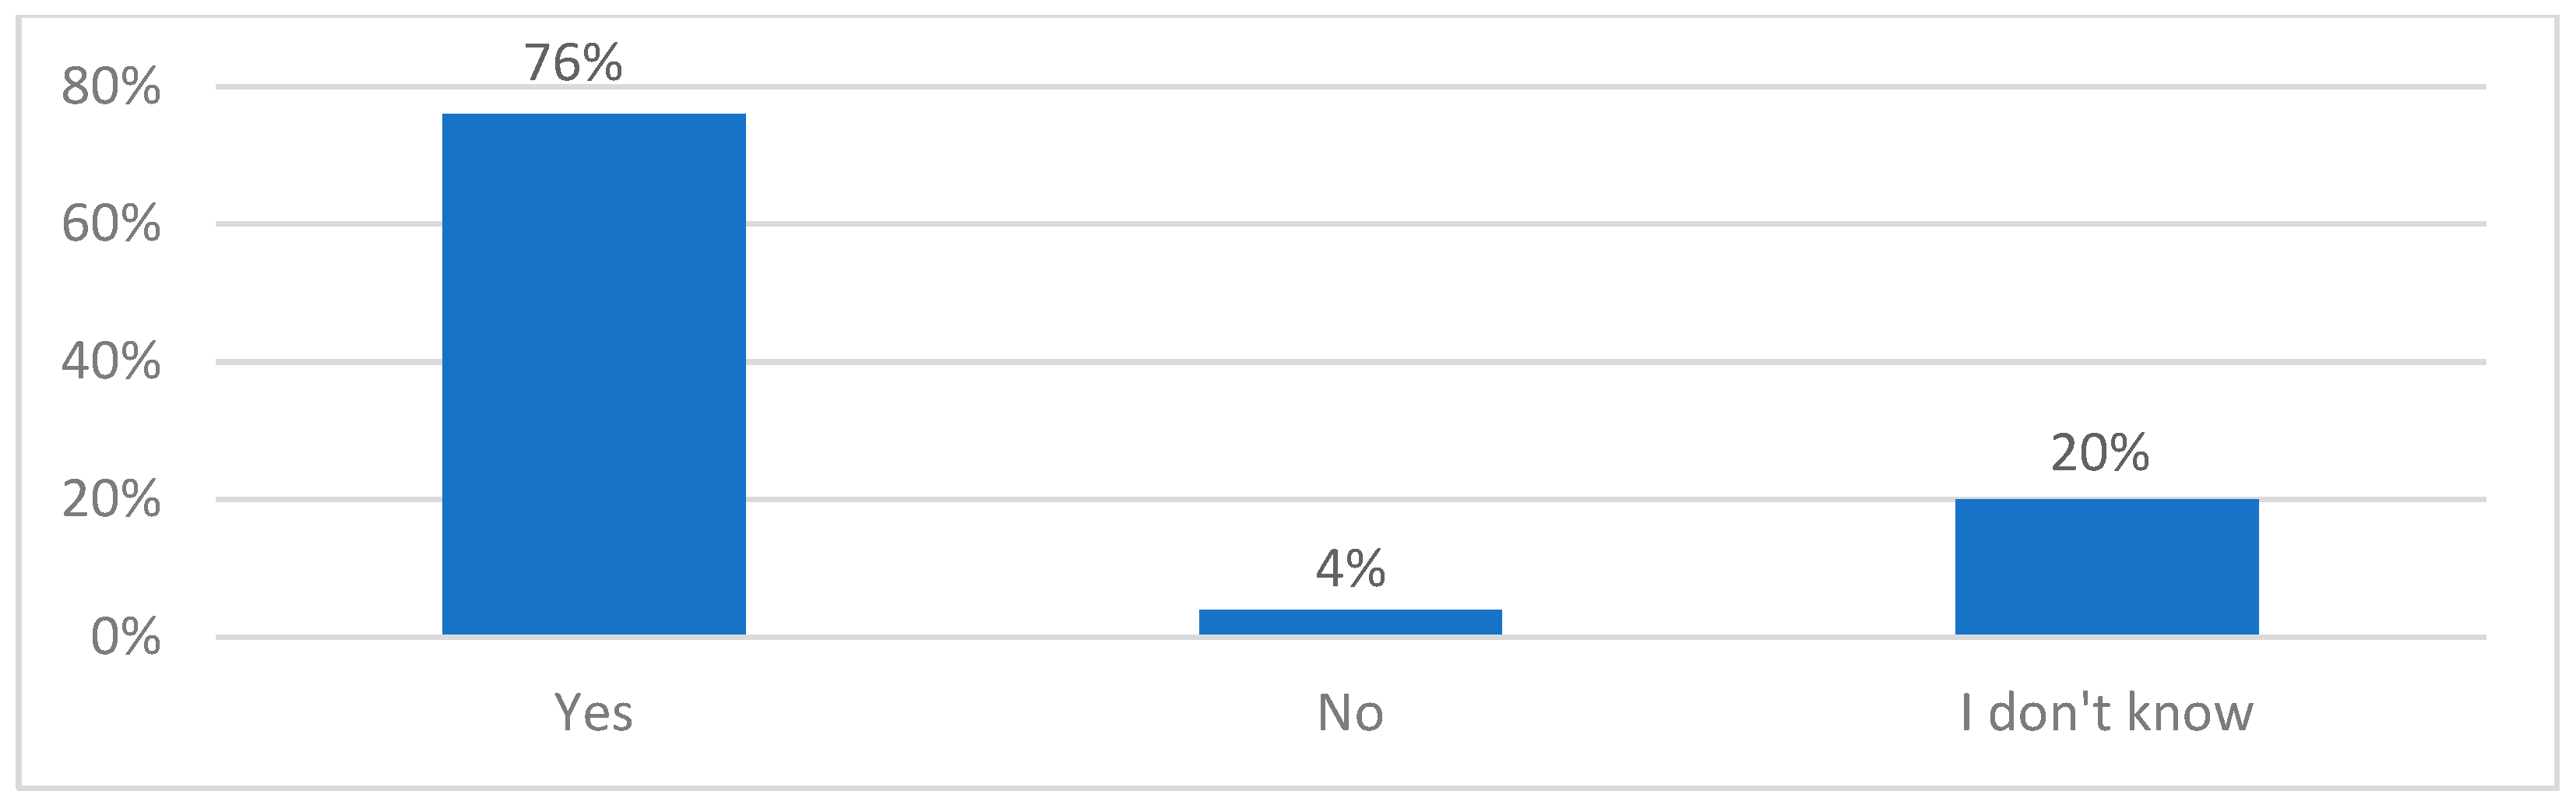The height and width of the screenshot is (805, 2576).
Task: Click the 0% vertical axis label
Action: click(125, 637)
